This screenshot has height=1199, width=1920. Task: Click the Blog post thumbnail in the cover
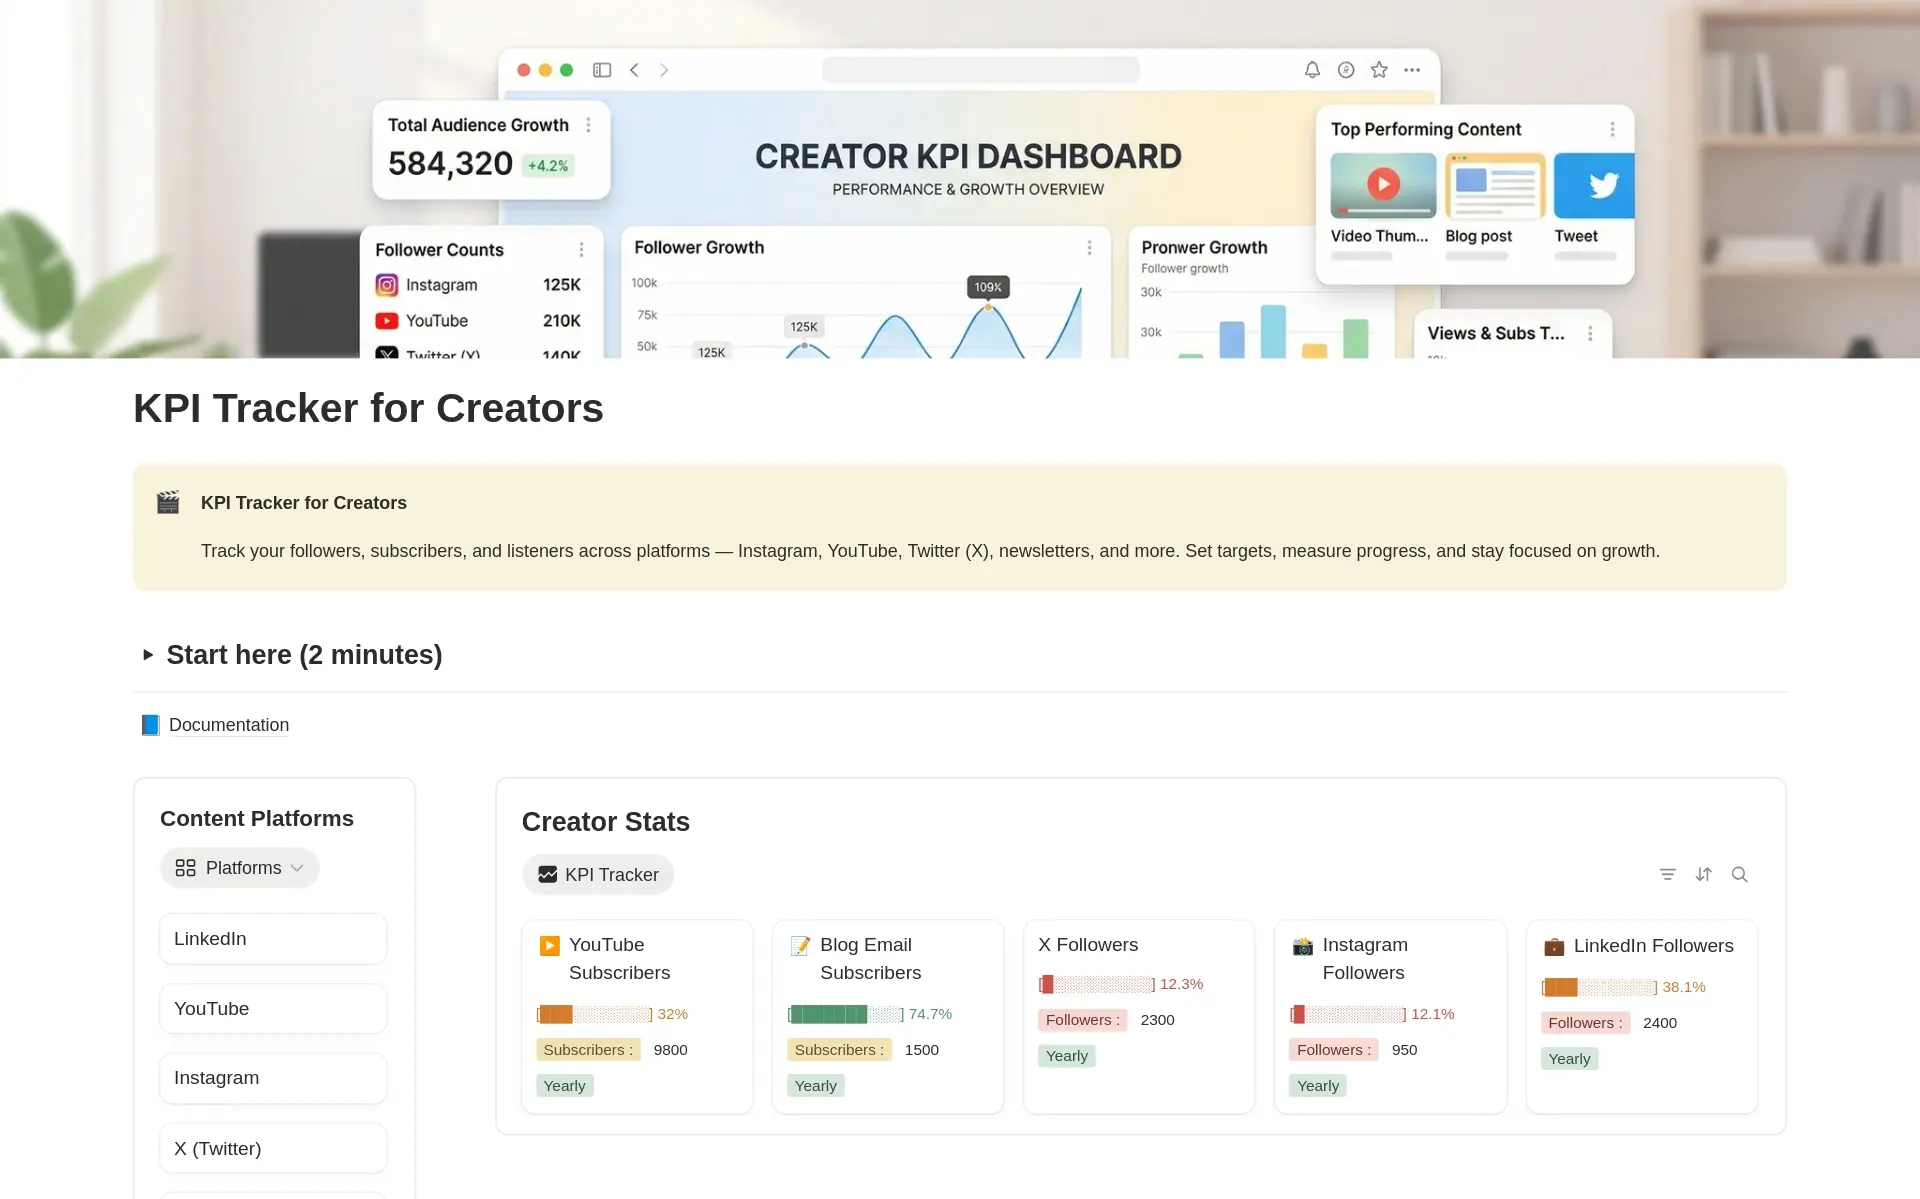[1495, 185]
